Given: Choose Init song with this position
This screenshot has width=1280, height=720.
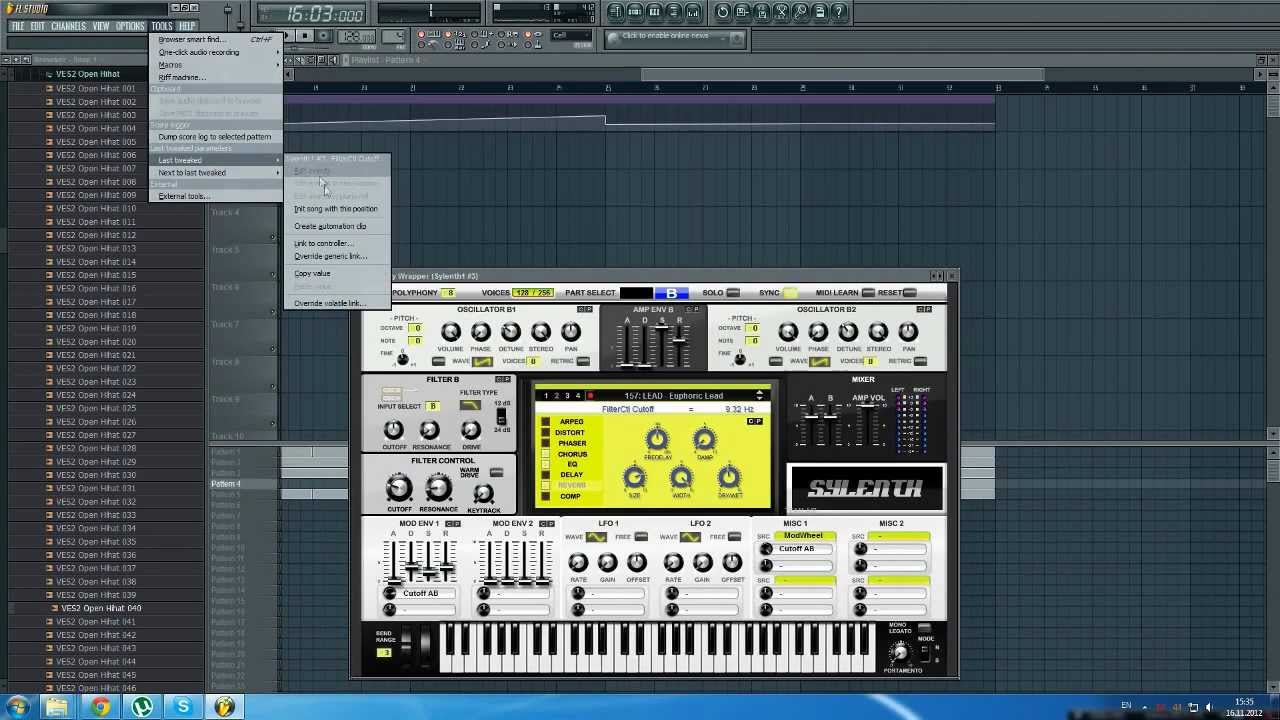Looking at the screenshot, I should coord(336,209).
